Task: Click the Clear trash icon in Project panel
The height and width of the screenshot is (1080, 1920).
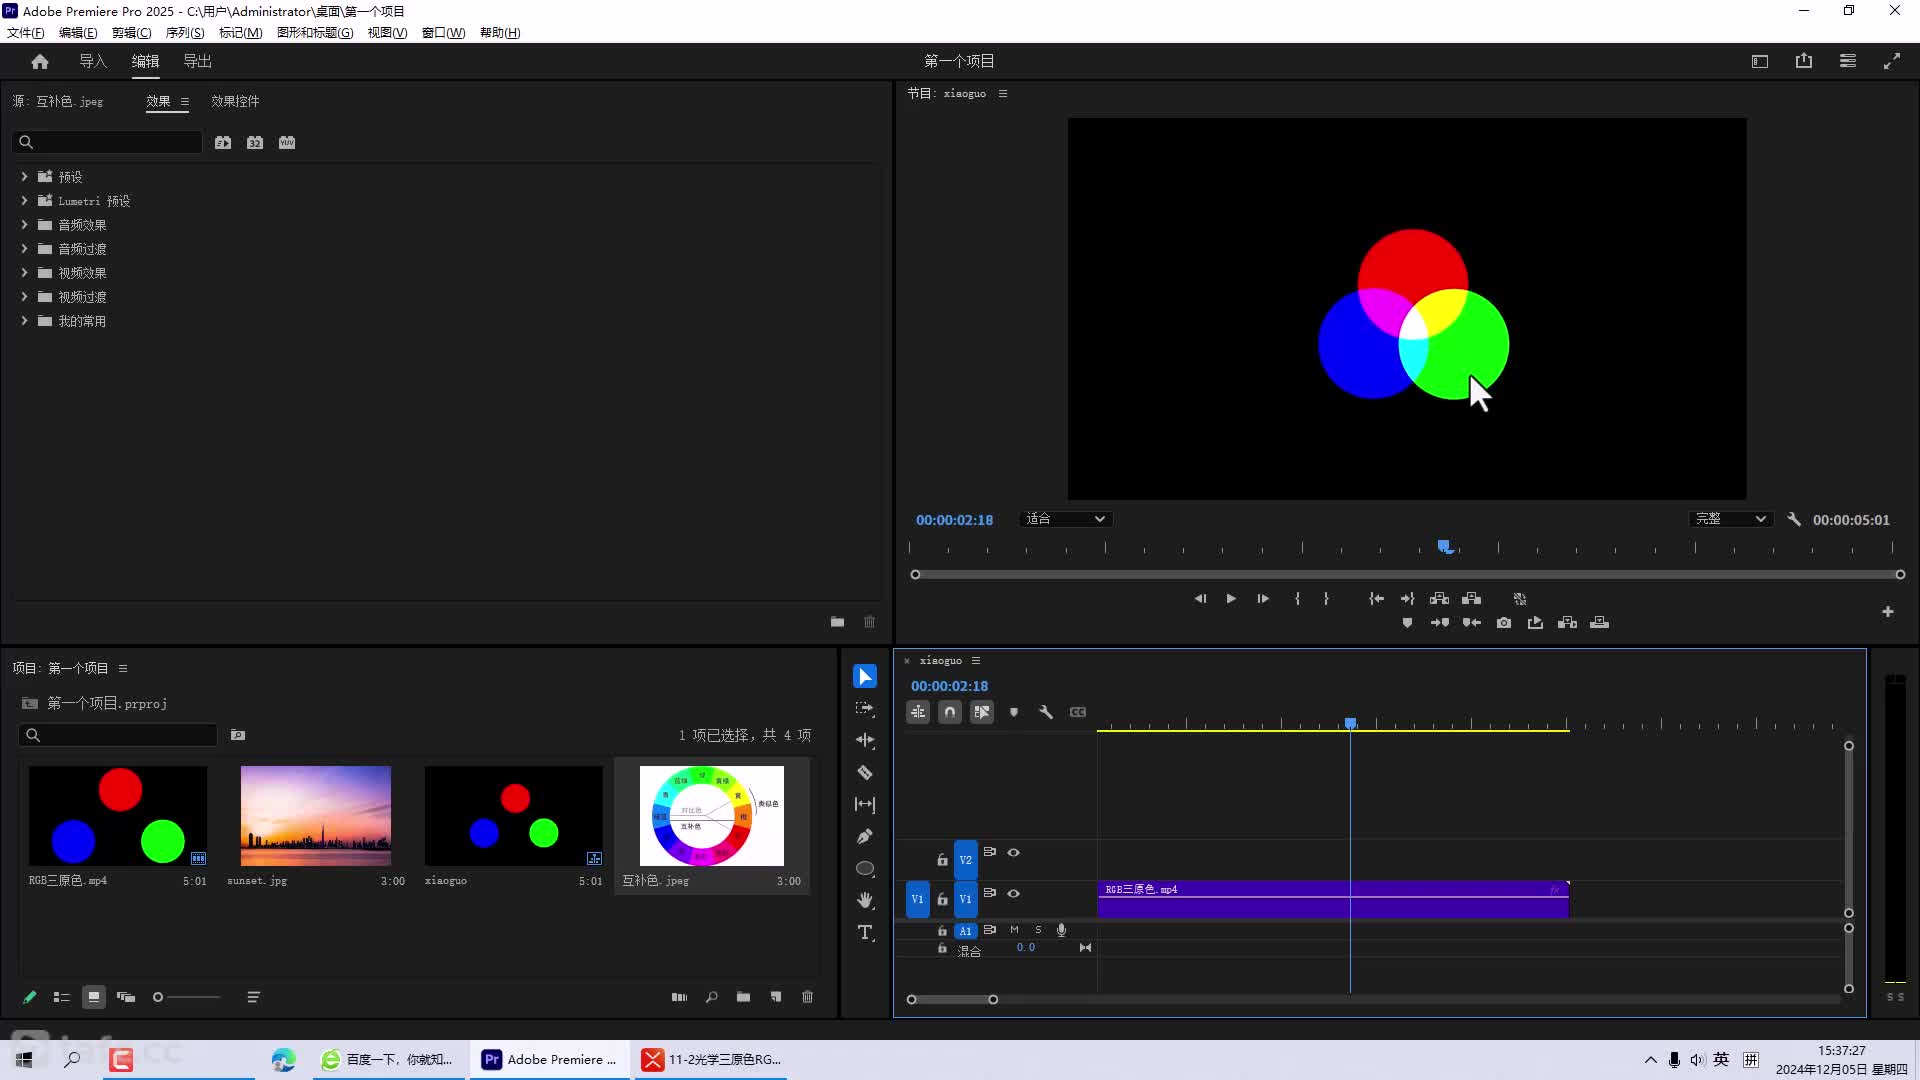Action: coord(808,997)
